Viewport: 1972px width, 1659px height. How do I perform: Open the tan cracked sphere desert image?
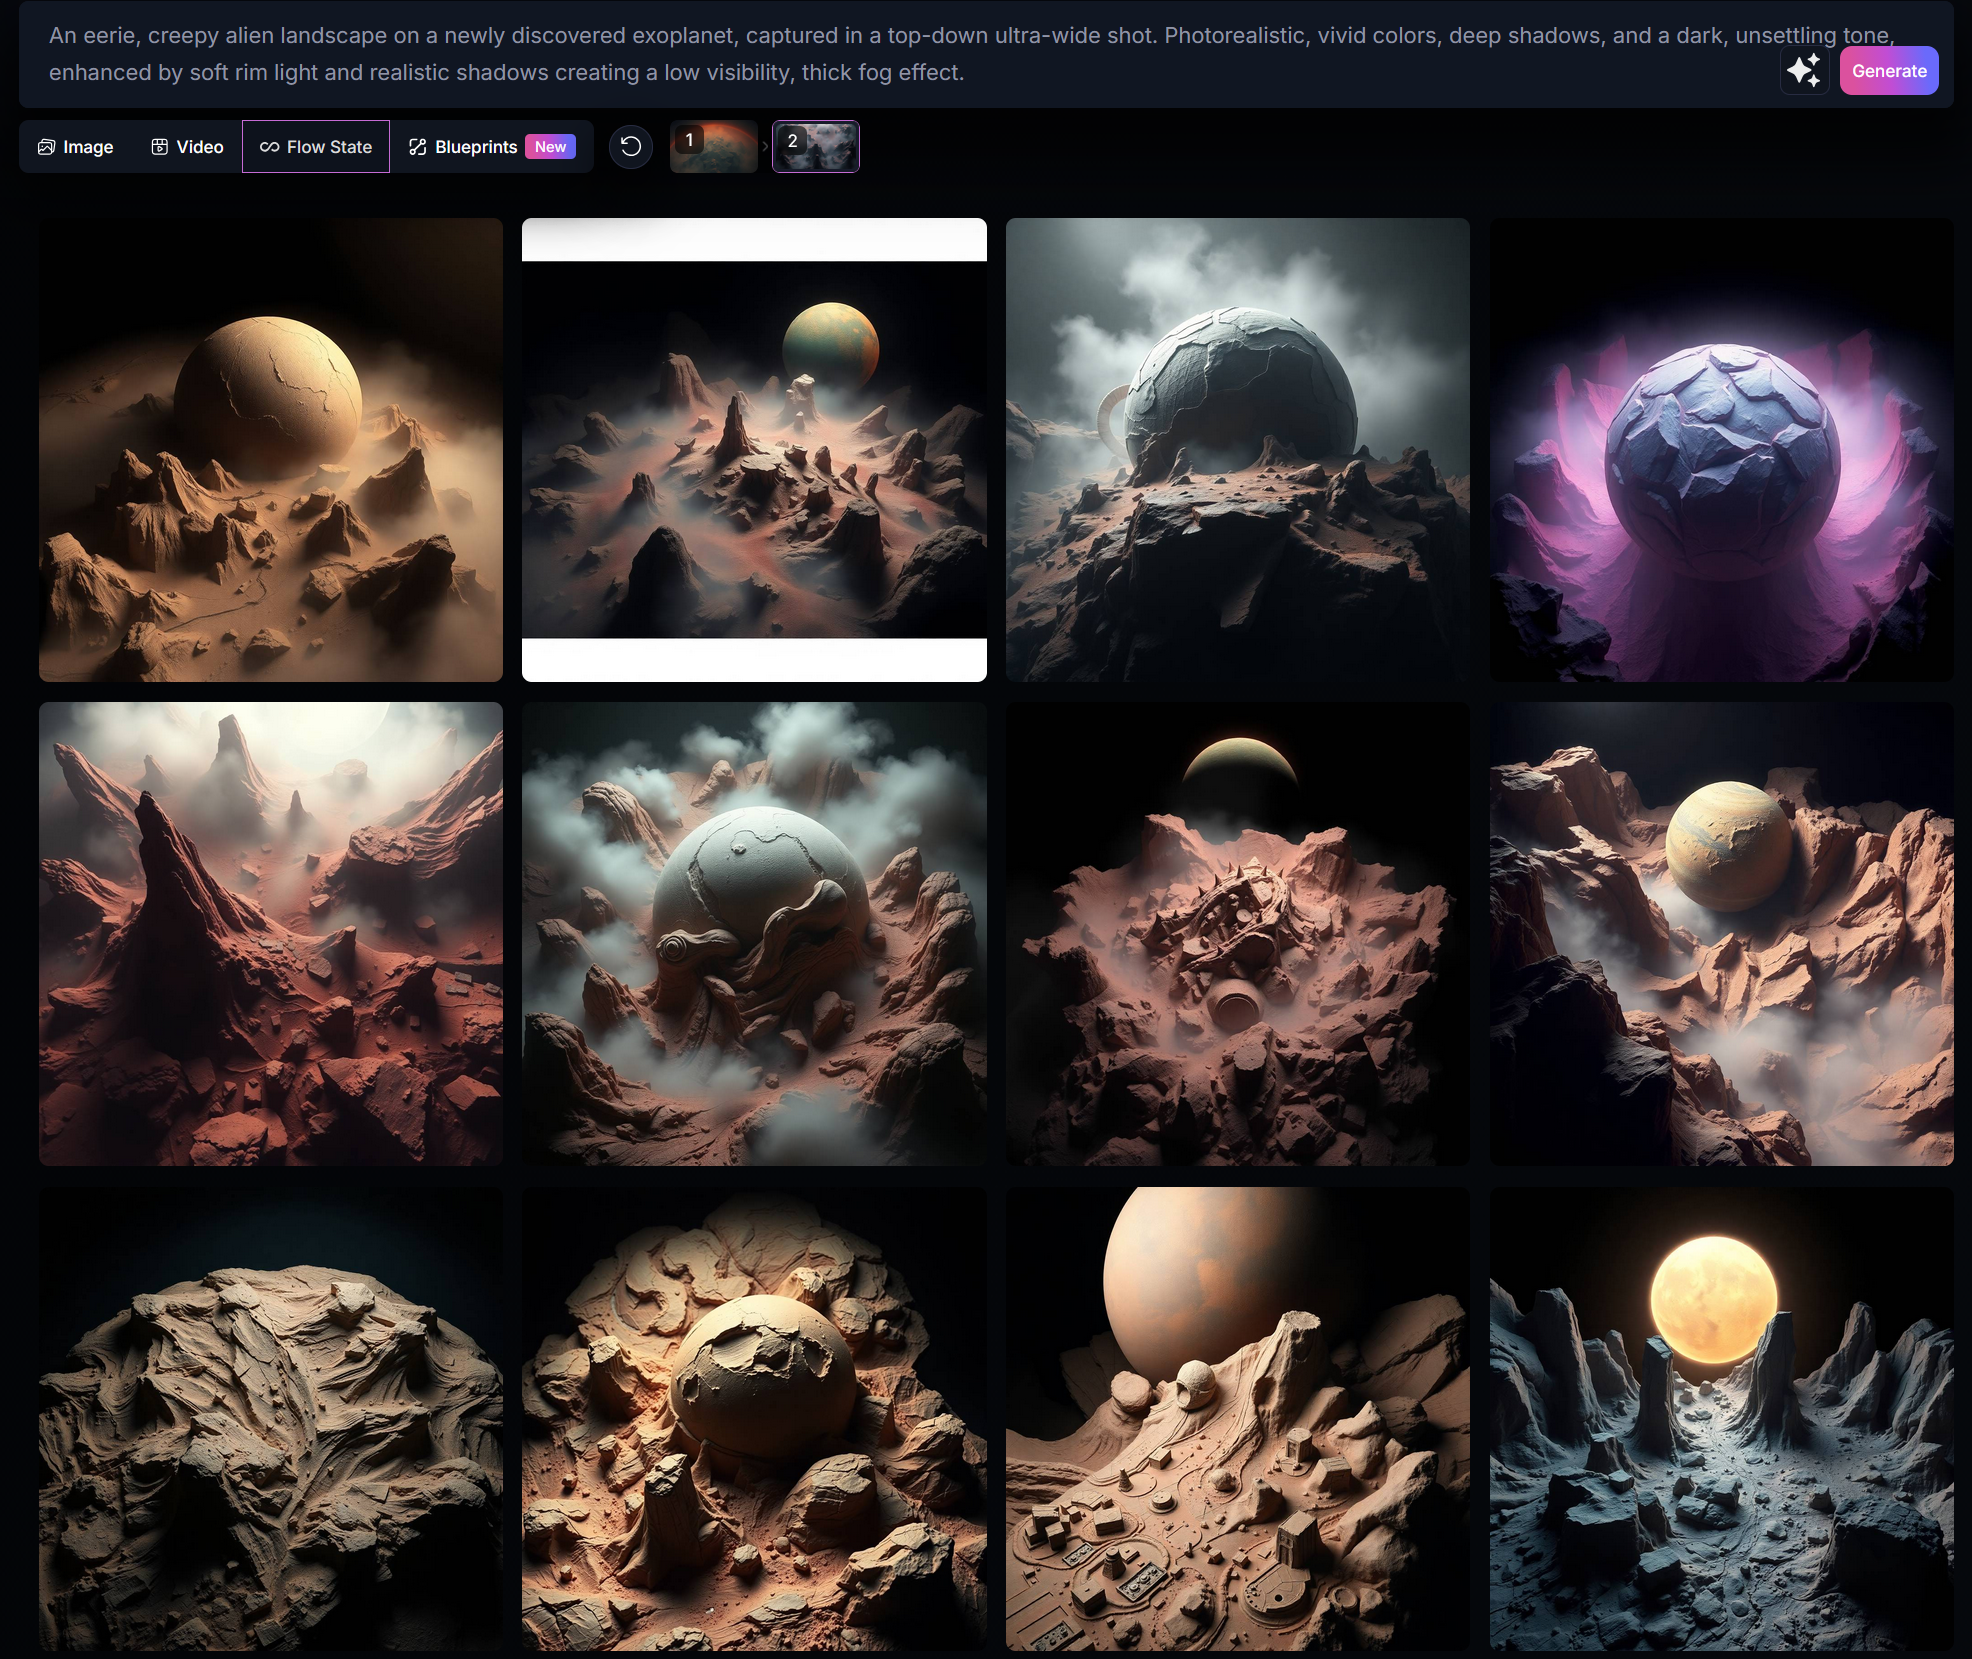pos(270,450)
